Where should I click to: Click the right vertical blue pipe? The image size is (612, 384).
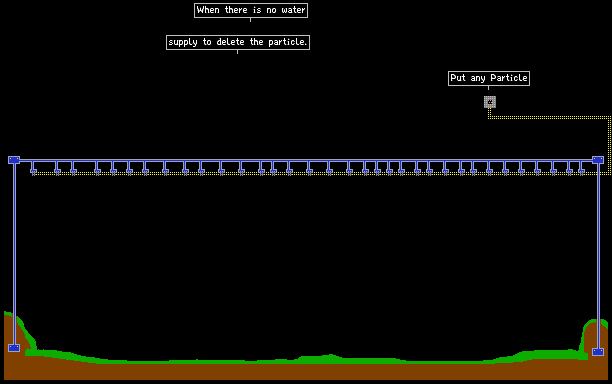pos(598,256)
